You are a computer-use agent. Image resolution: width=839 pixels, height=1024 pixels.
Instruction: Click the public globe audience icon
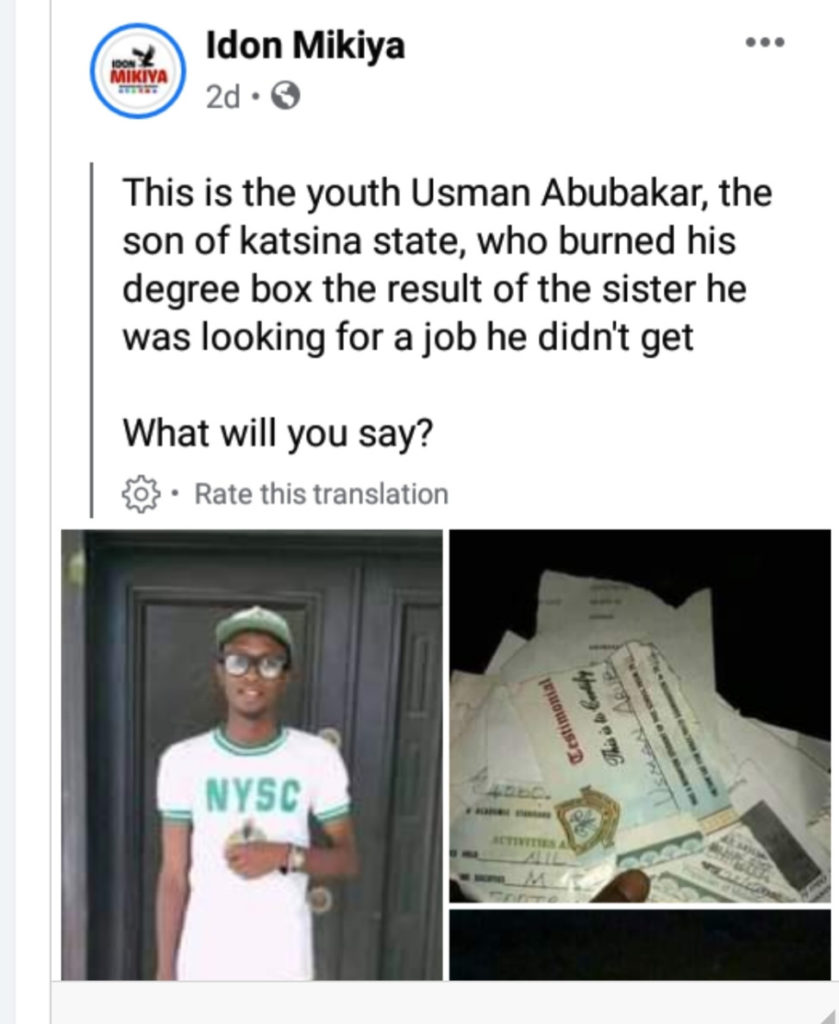286,96
